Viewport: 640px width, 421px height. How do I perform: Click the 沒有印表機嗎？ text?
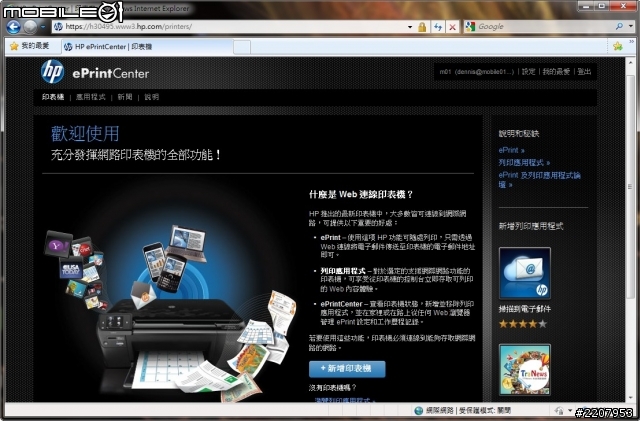[333, 388]
